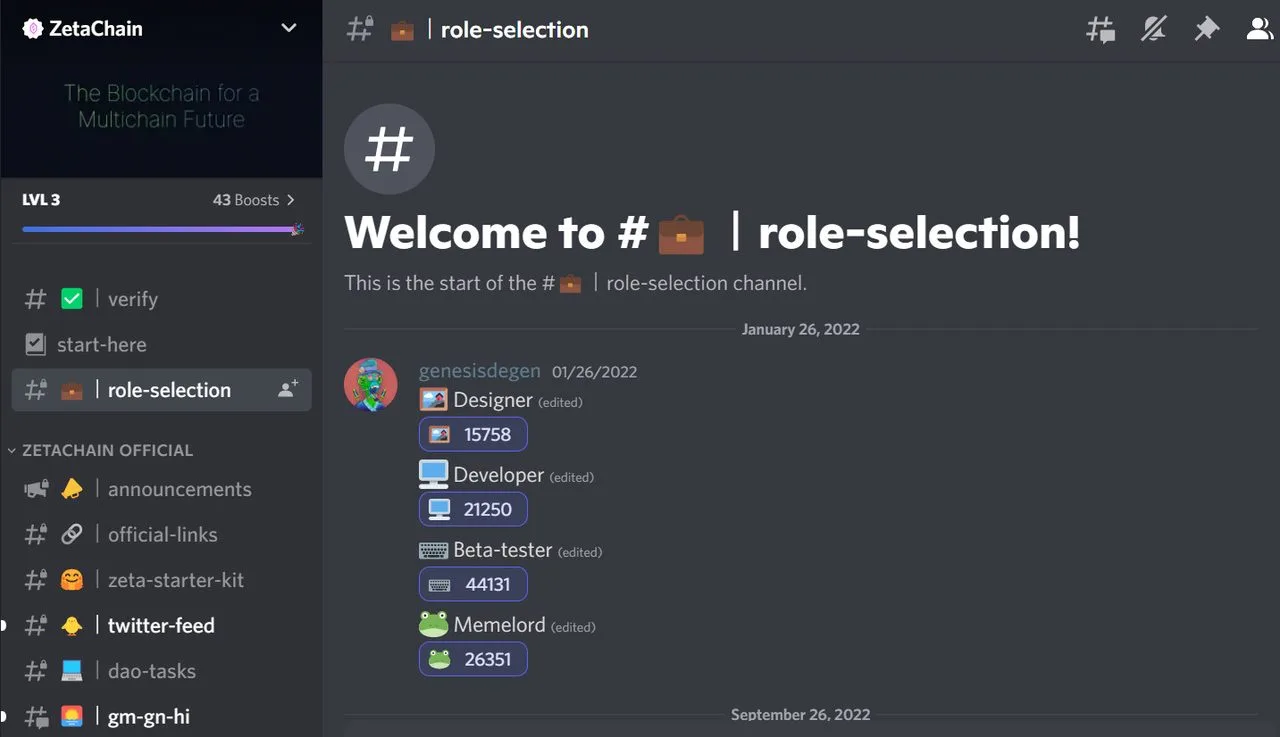Switch to the twitter-feed channel

coord(161,625)
